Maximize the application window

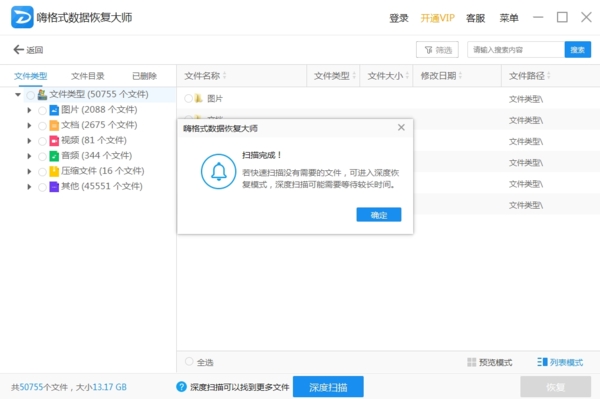click(x=562, y=17)
